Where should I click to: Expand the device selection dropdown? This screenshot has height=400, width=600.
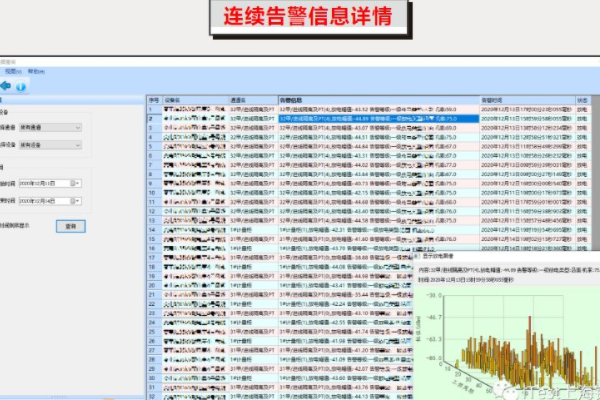pyautogui.click(x=78, y=145)
